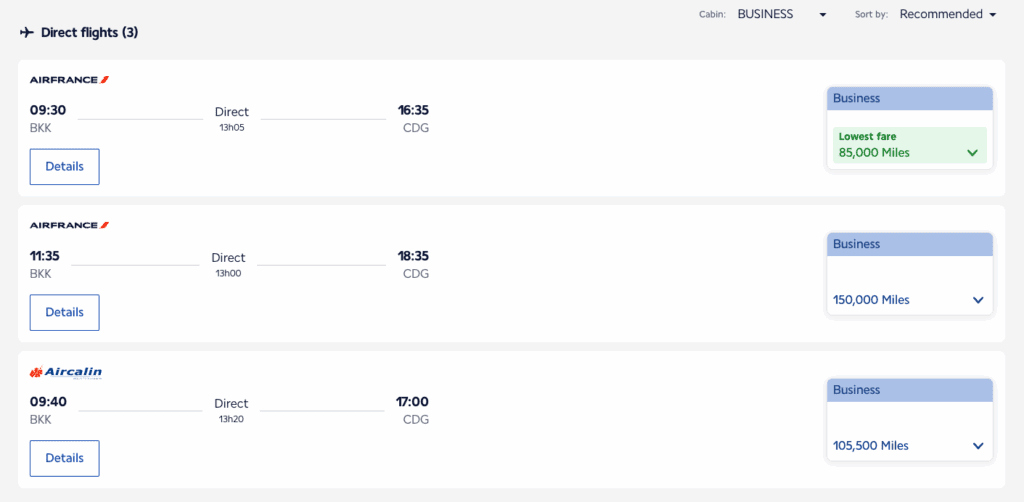Image resolution: width=1024 pixels, height=502 pixels.
Task: Select the Business header on the 85,000 Miles card
Action: [x=909, y=98]
